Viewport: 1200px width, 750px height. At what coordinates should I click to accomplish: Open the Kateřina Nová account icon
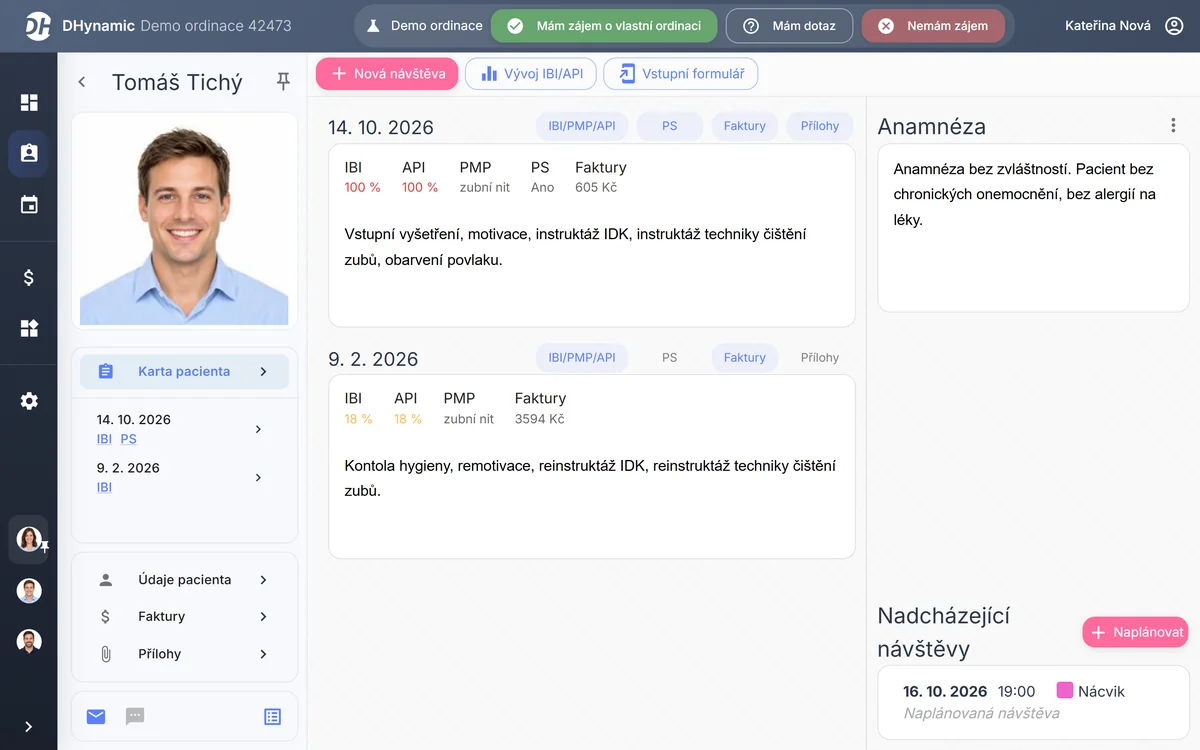coord(1175,26)
